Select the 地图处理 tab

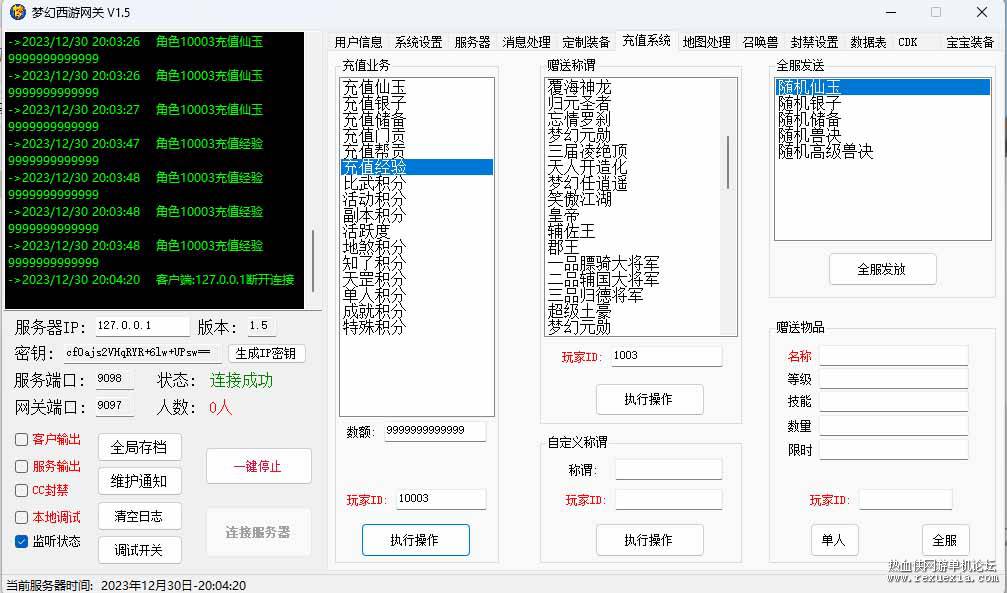(706, 42)
